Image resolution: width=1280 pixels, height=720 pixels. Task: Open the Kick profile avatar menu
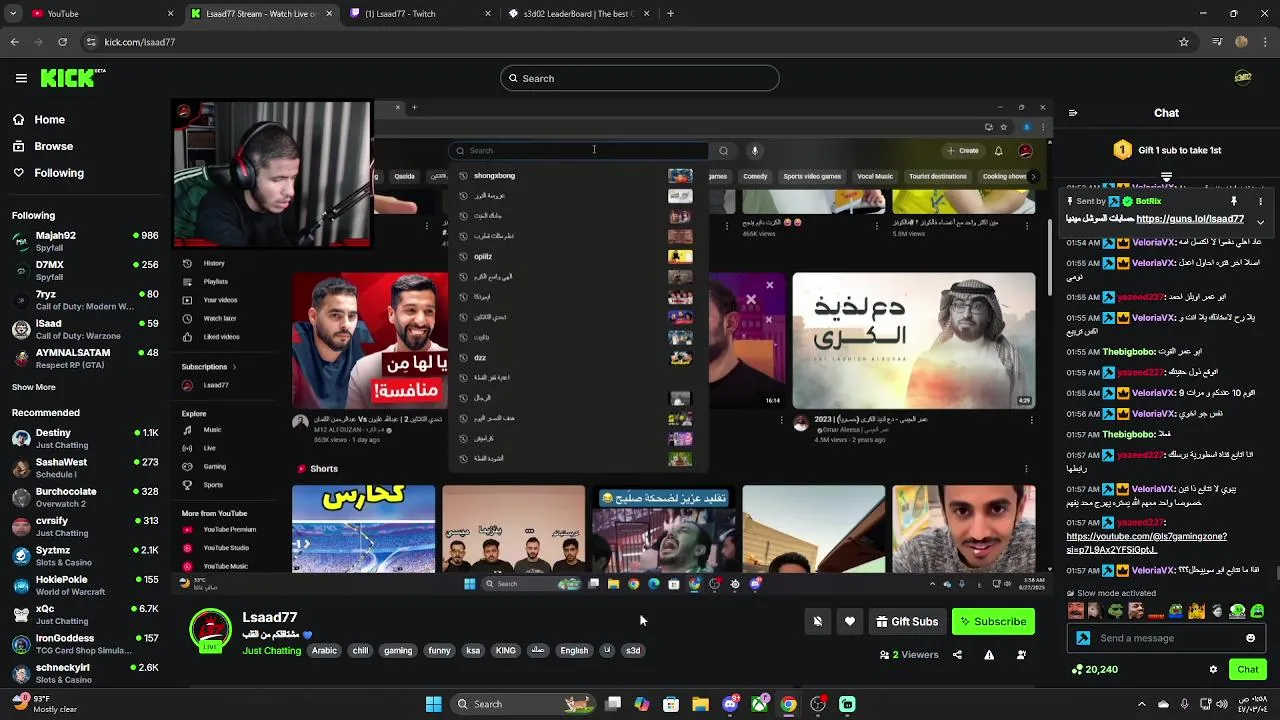[x=1243, y=78]
